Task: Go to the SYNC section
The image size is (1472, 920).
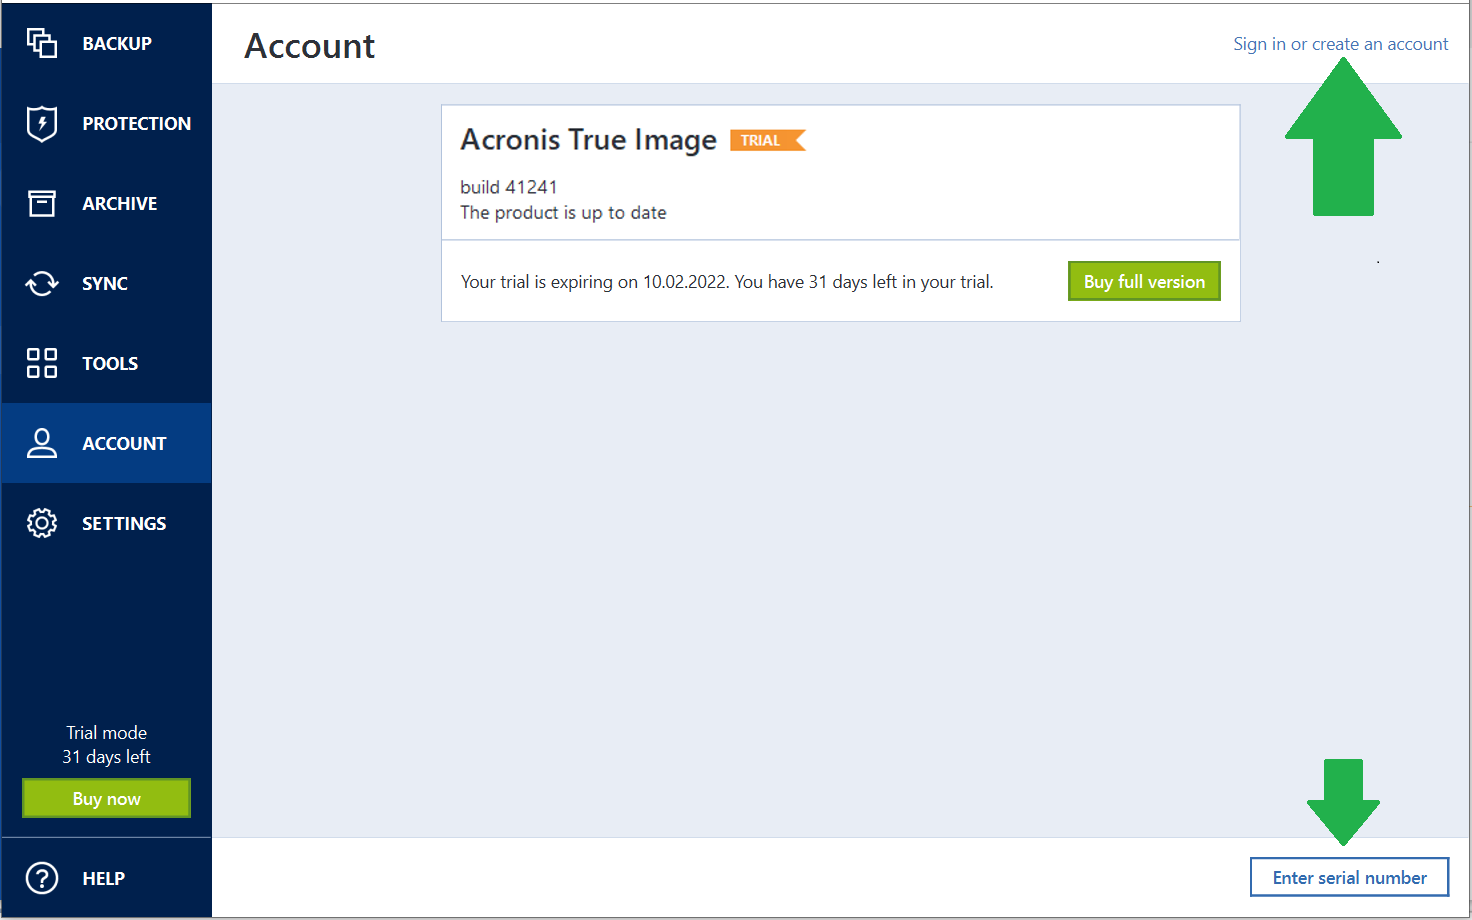Action: (104, 282)
